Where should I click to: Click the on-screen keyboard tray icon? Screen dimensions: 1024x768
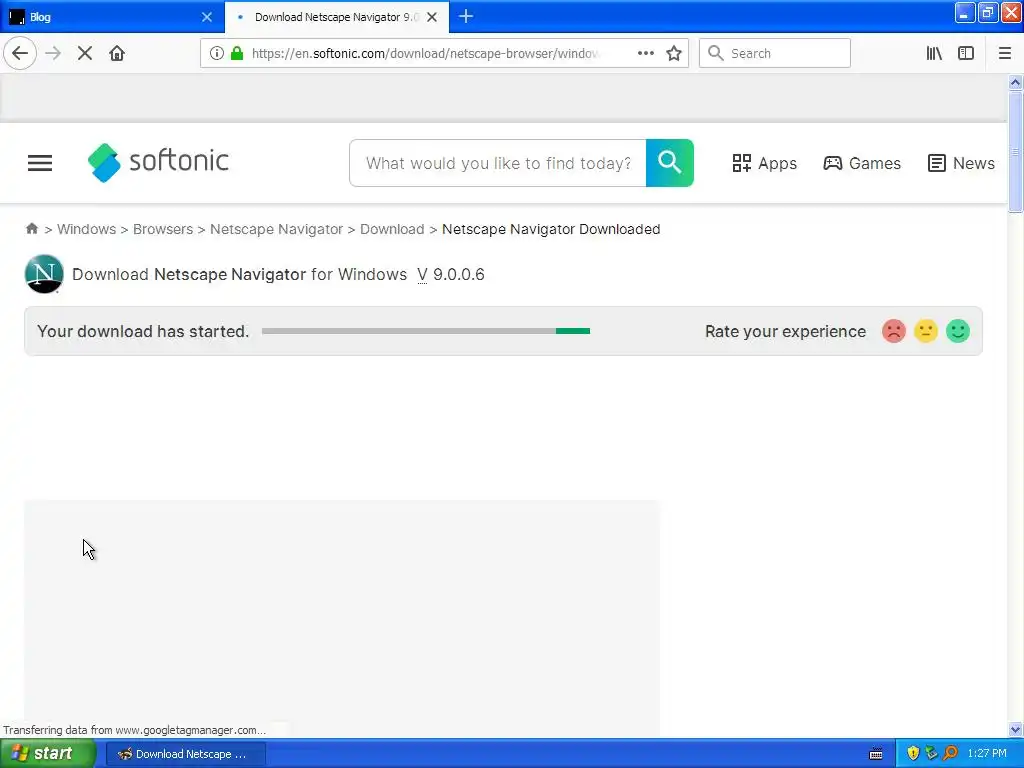point(876,754)
